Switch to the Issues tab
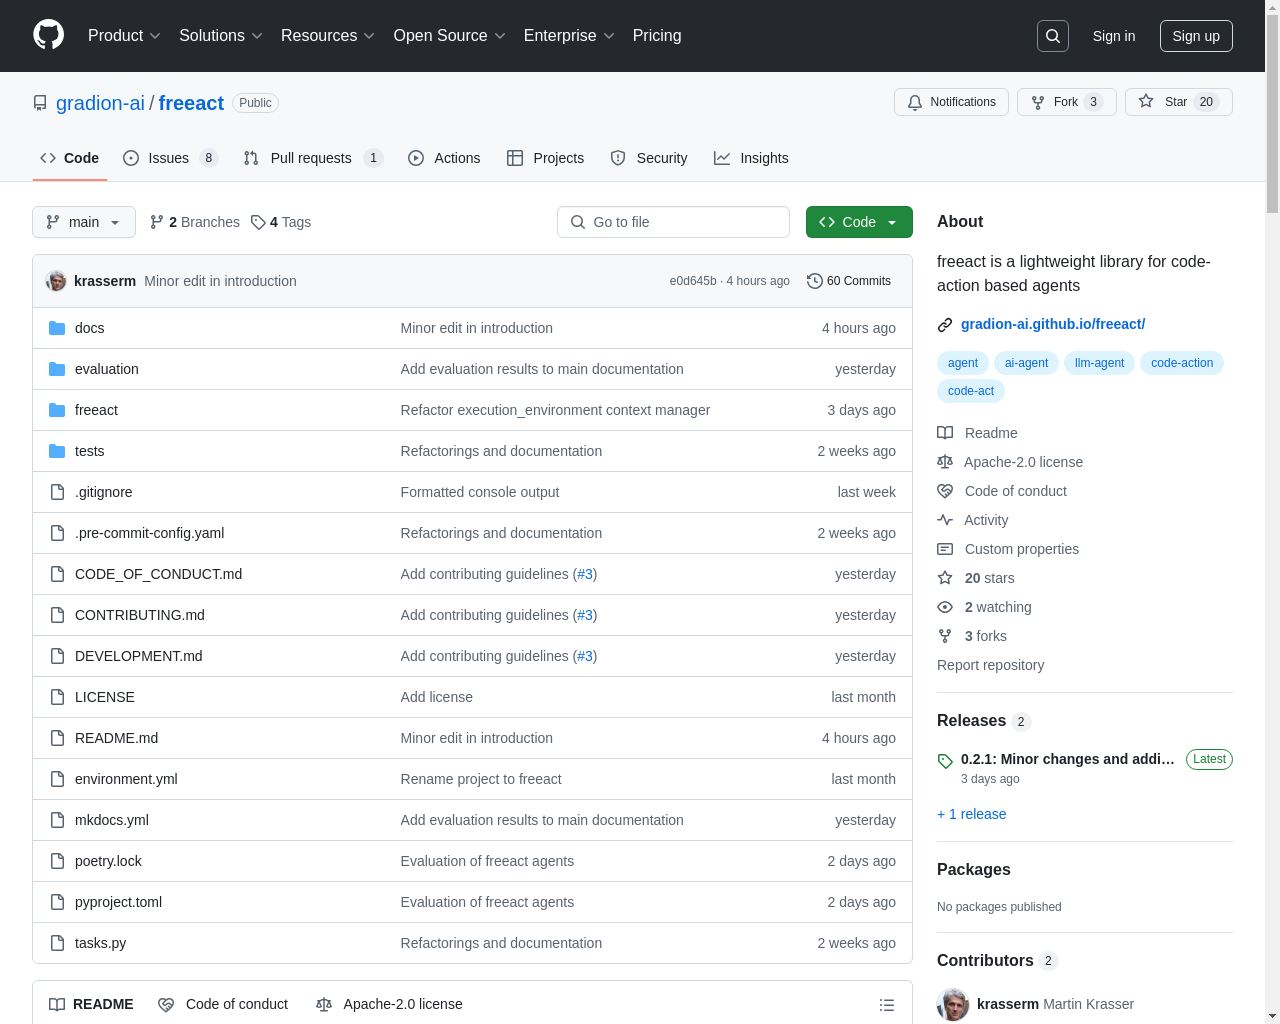The height and width of the screenshot is (1024, 1280). pos(170,158)
